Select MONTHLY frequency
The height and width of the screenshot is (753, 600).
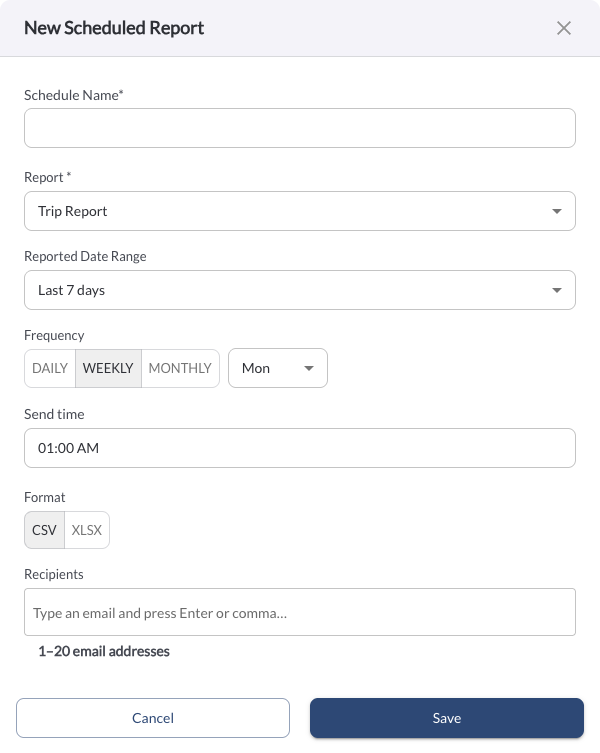pos(180,368)
